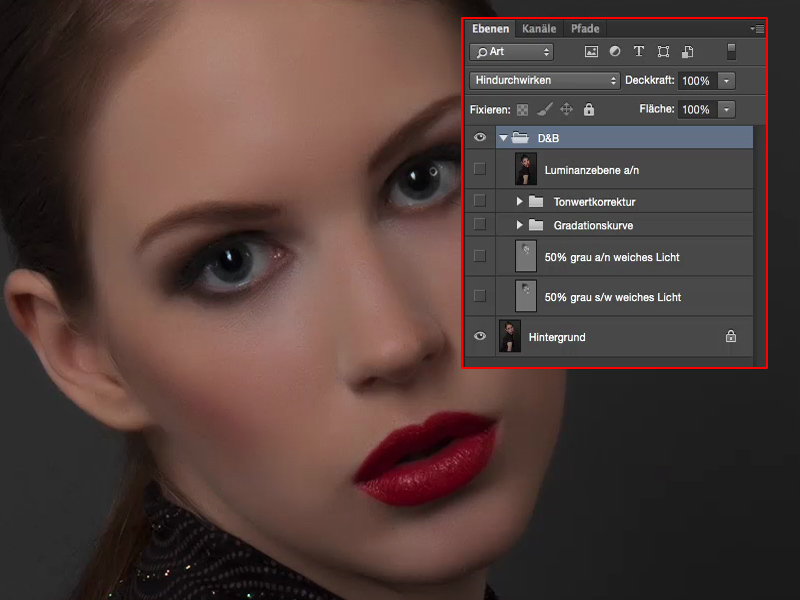Click the Deckkraft label
The width and height of the screenshot is (800, 600).
649,80
